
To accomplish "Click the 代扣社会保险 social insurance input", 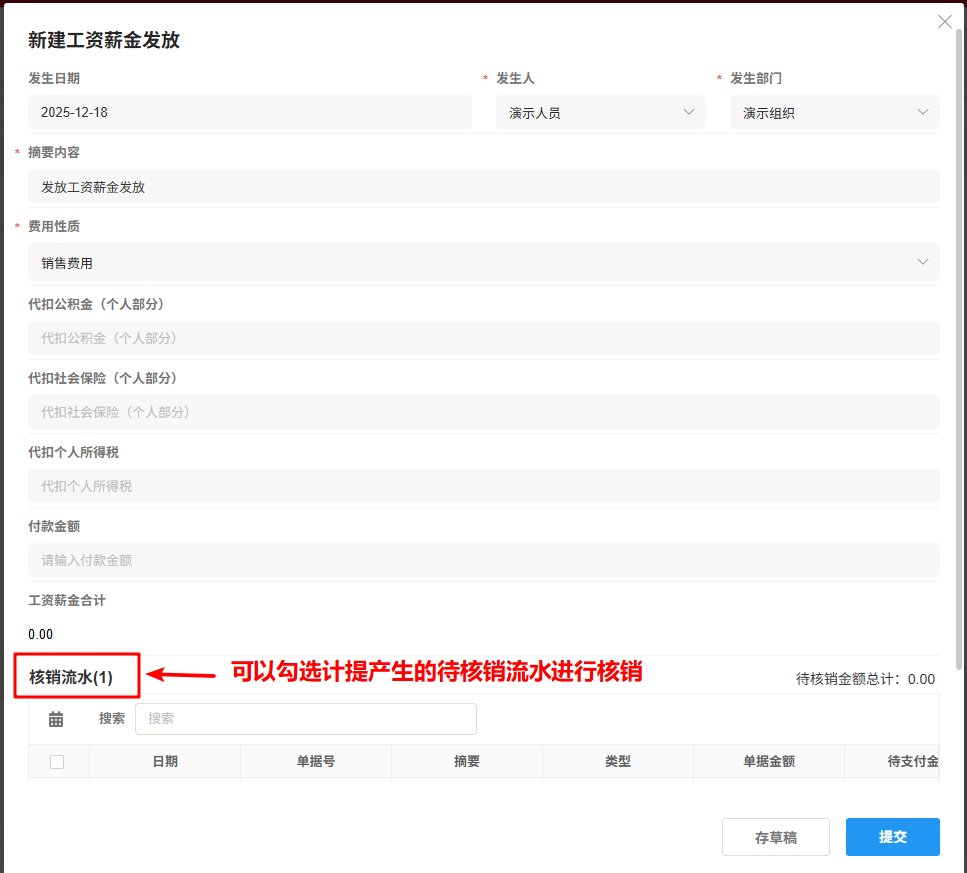I will click(484, 411).
